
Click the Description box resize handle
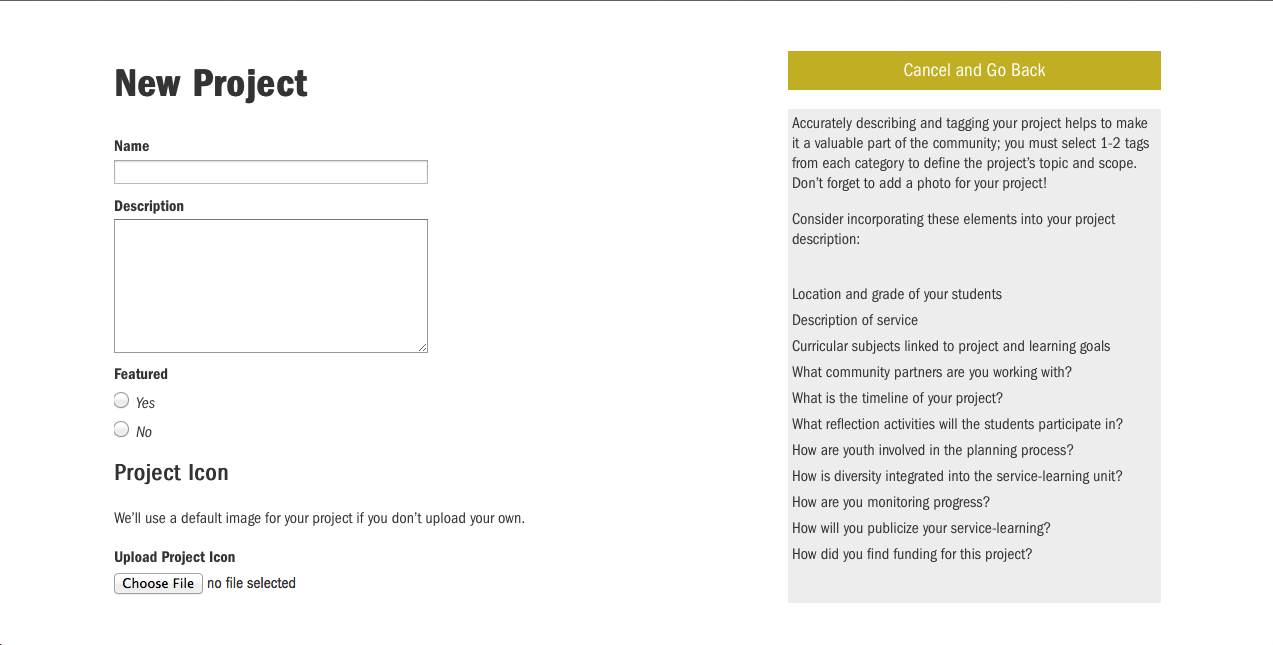[422, 347]
